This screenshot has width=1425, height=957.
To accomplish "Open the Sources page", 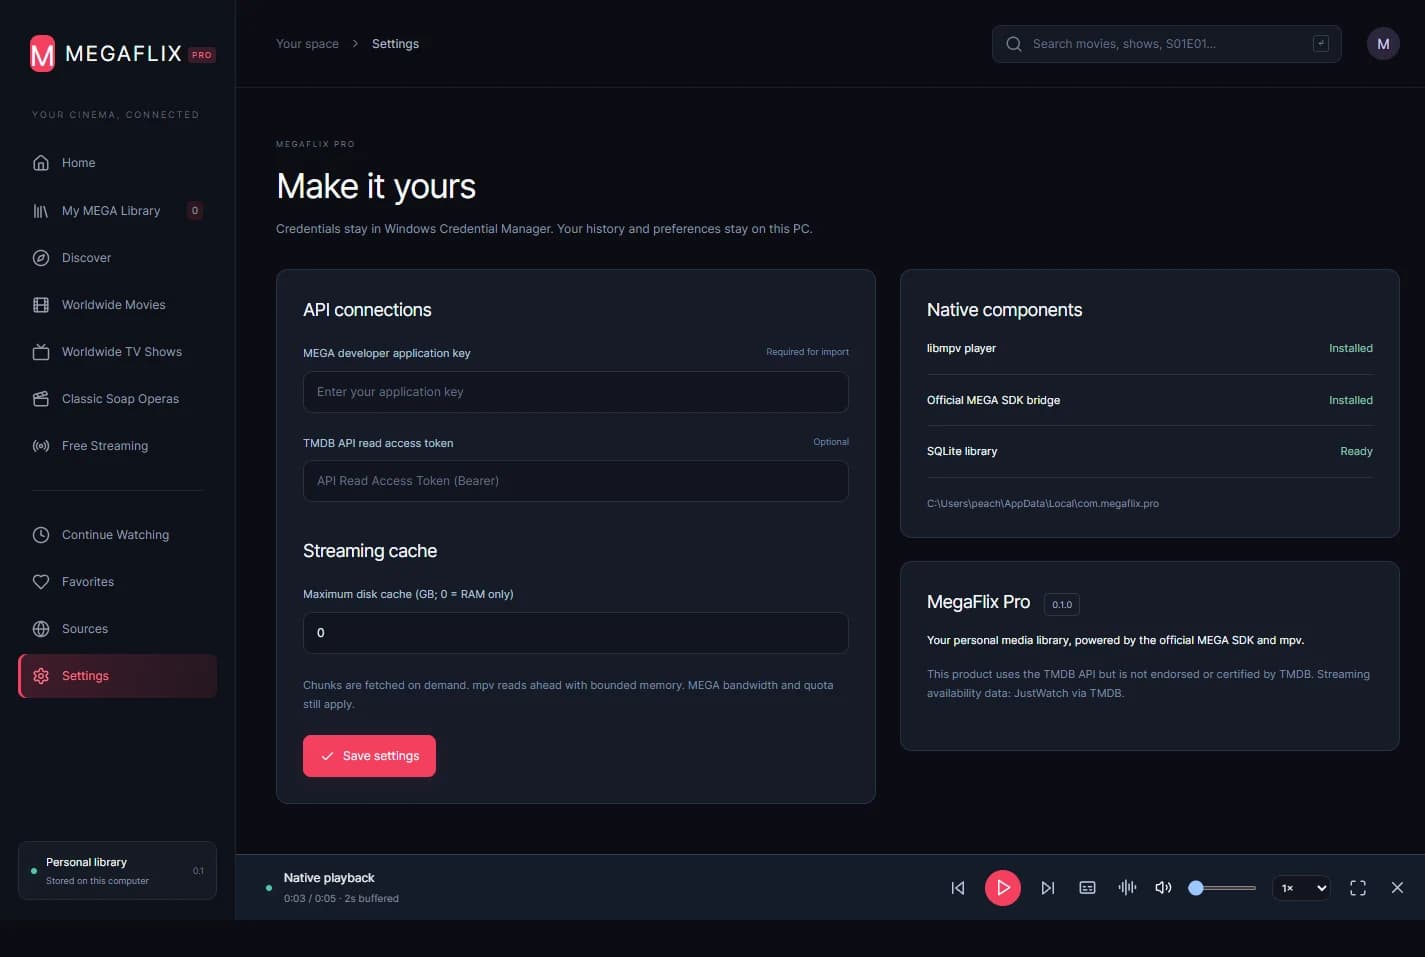I will click(117, 629).
